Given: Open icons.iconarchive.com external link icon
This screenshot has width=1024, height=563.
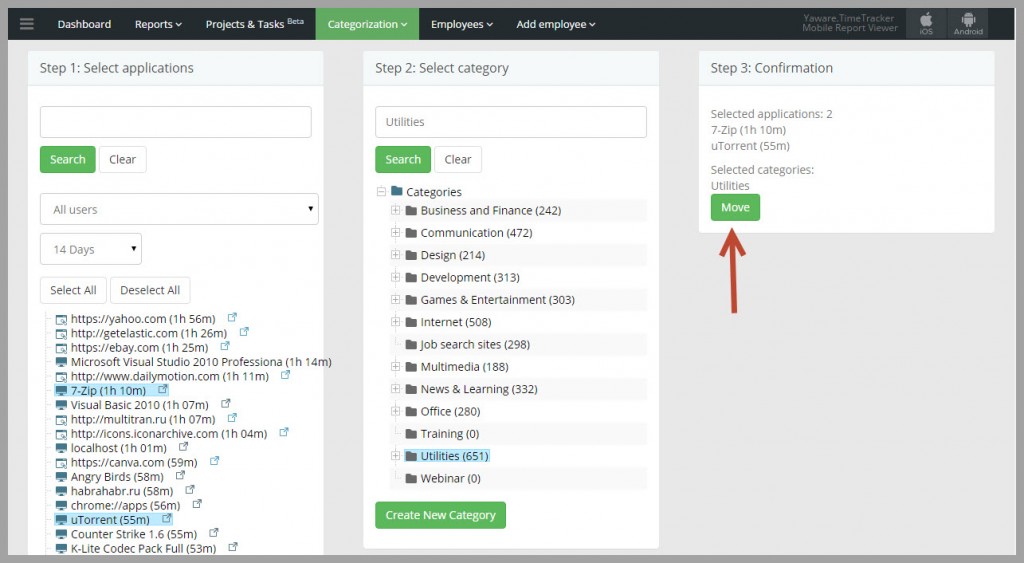Looking at the screenshot, I should pyautogui.click(x=283, y=432).
